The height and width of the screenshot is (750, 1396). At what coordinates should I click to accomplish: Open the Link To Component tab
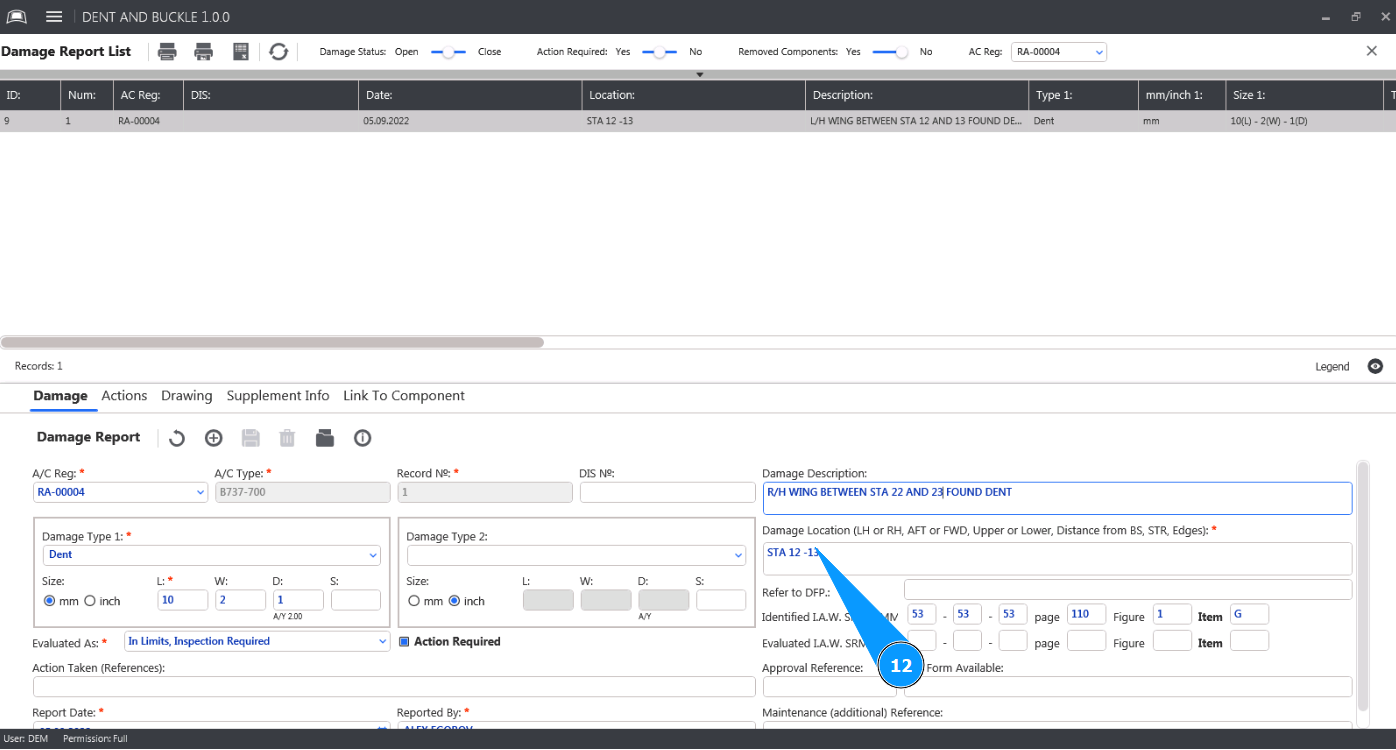(x=403, y=396)
